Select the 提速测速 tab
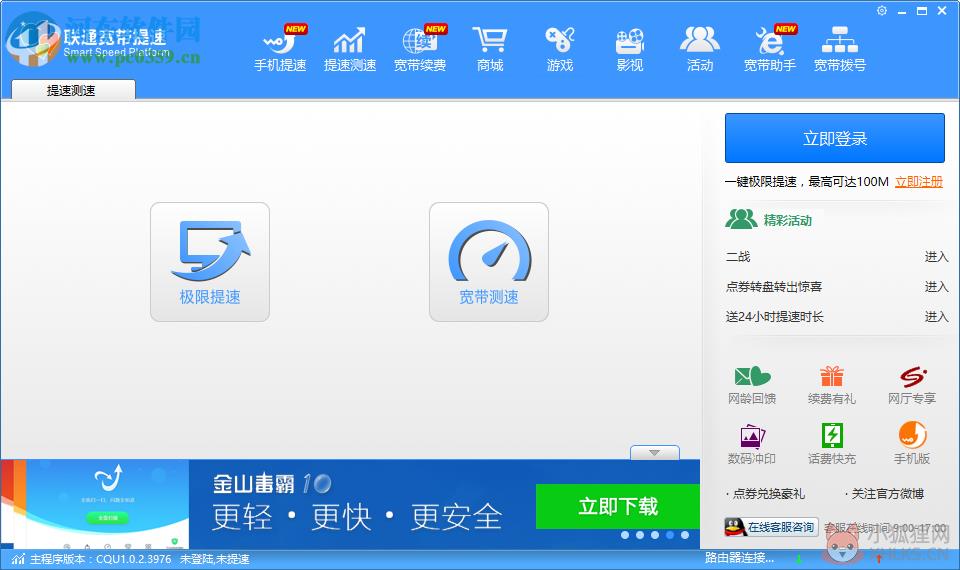The width and height of the screenshot is (960, 570). pyautogui.click(x=73, y=90)
